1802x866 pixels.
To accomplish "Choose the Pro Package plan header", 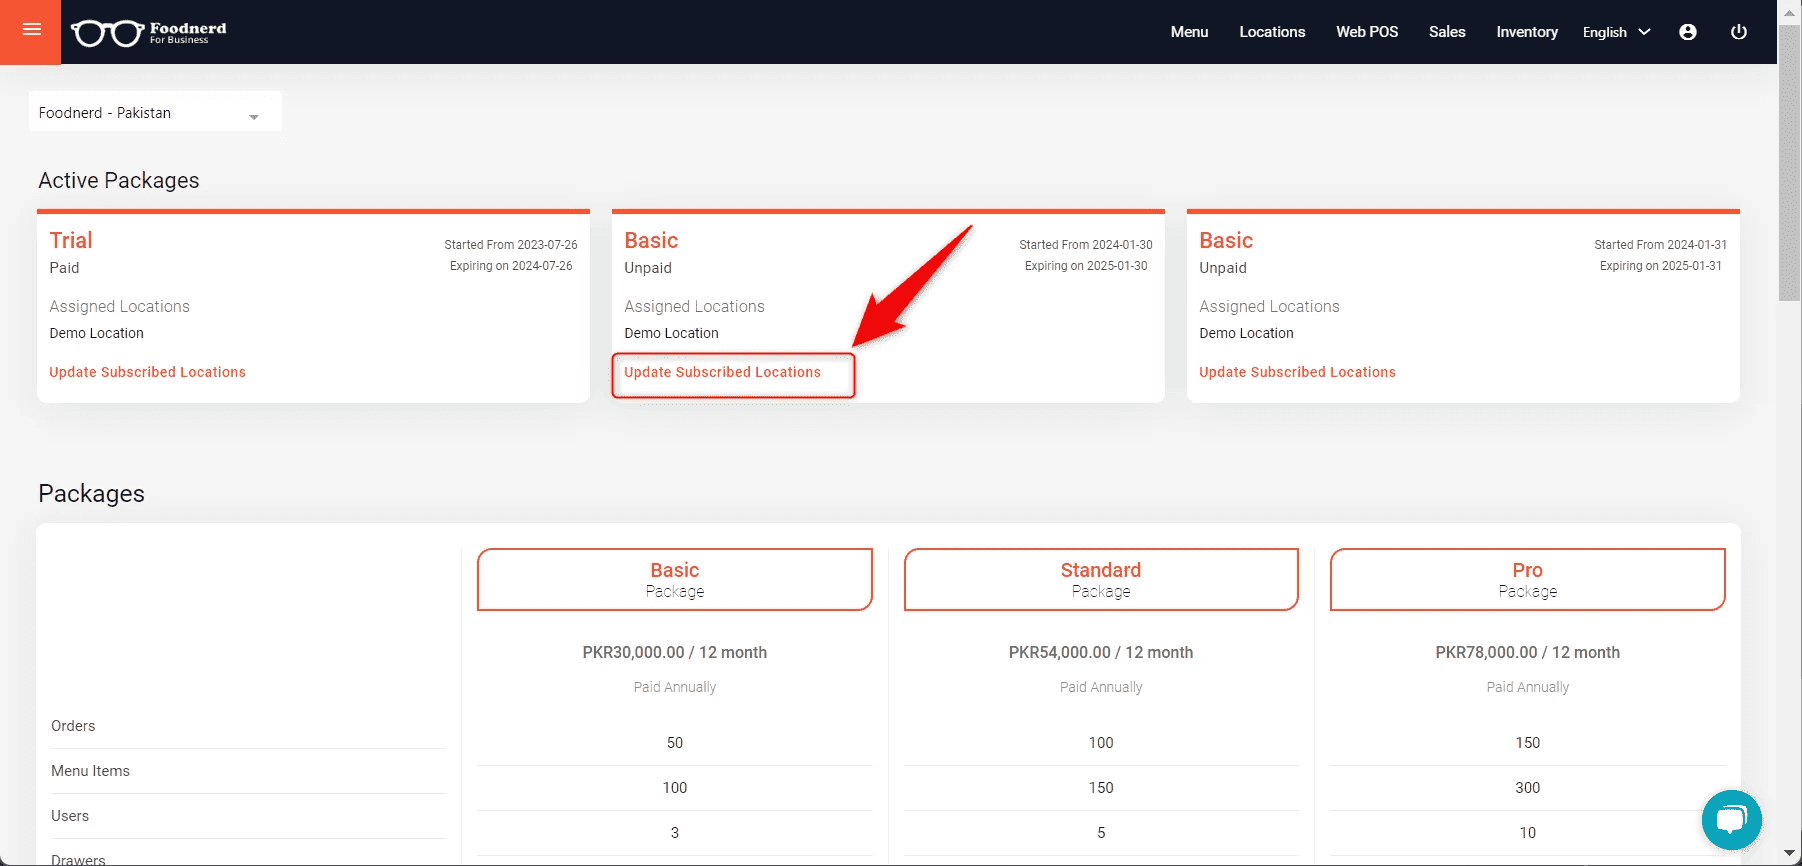I will pyautogui.click(x=1527, y=579).
